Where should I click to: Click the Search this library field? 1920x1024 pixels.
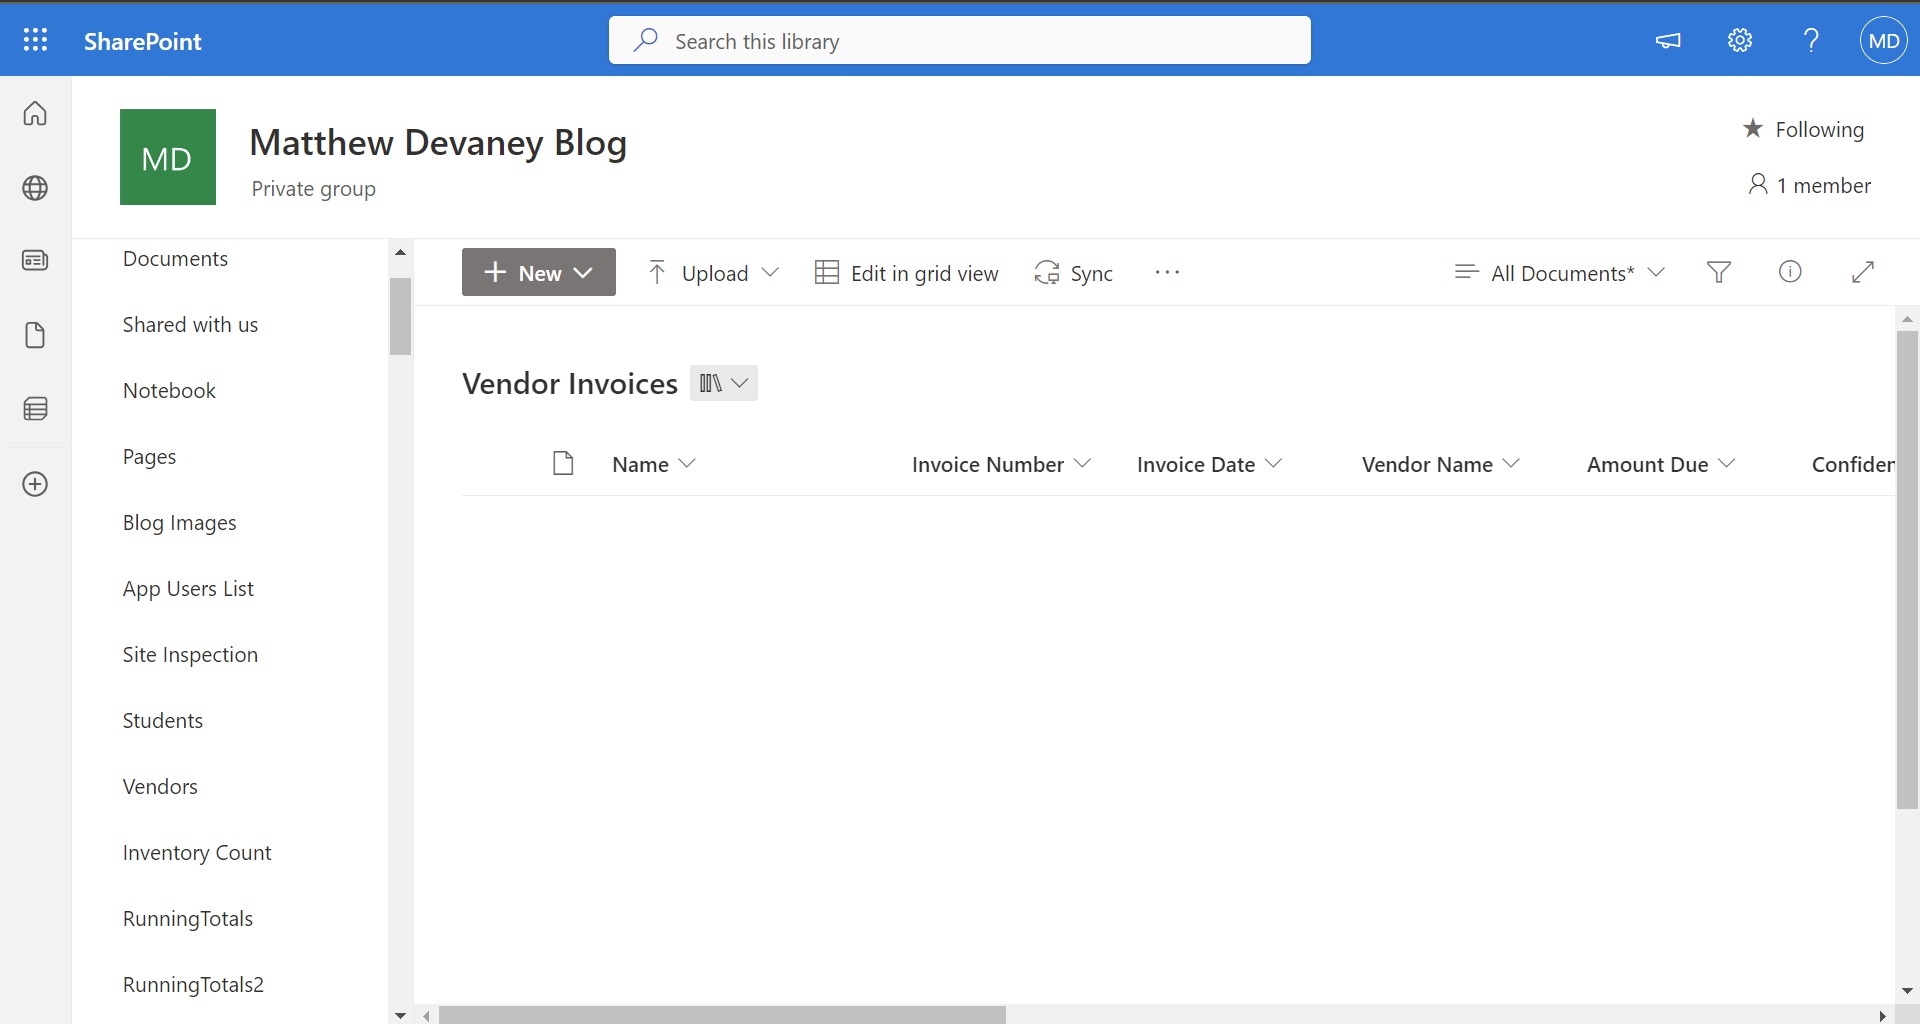click(x=958, y=40)
